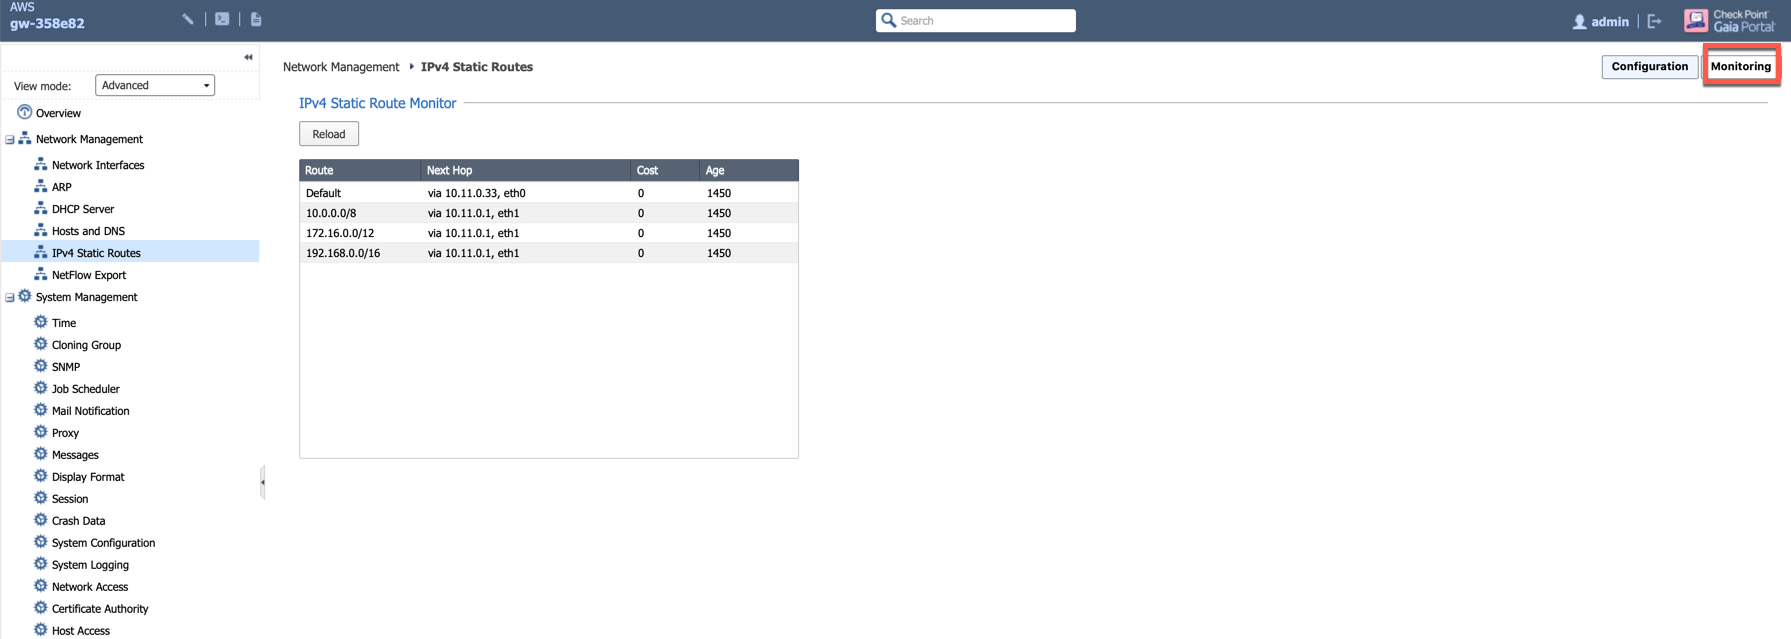Switch to the Monitoring tab
The height and width of the screenshot is (639, 1791).
(1740, 66)
